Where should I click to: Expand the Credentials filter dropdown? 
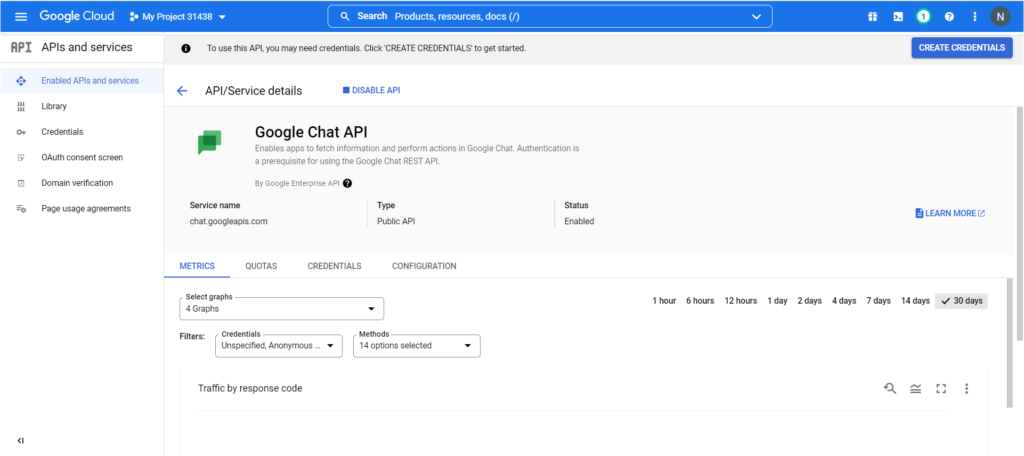279,346
